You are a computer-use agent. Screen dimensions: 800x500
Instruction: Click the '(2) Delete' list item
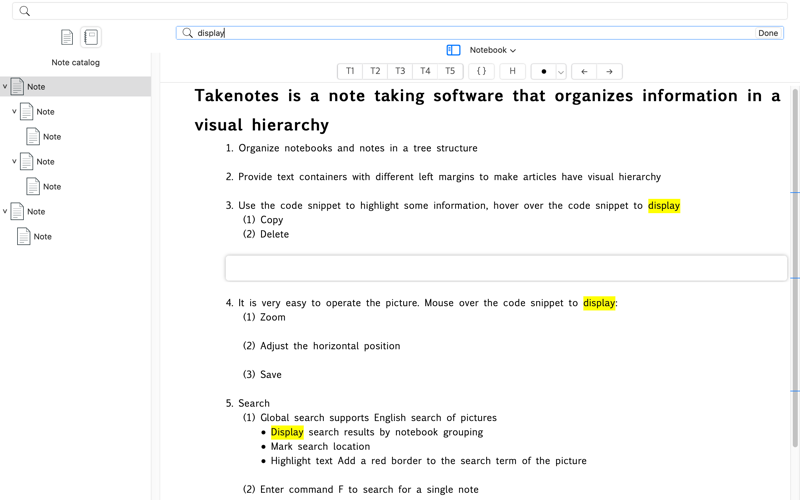tap(266, 234)
